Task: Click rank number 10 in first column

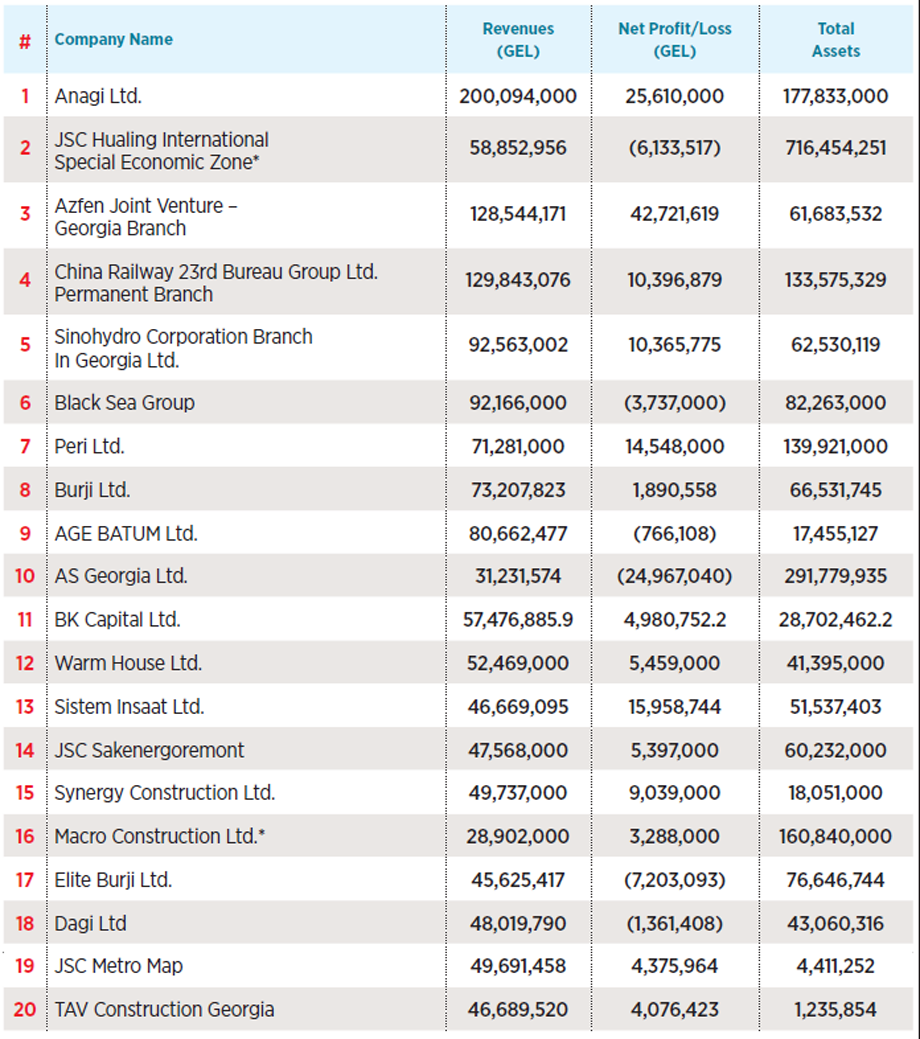Action: (25, 577)
